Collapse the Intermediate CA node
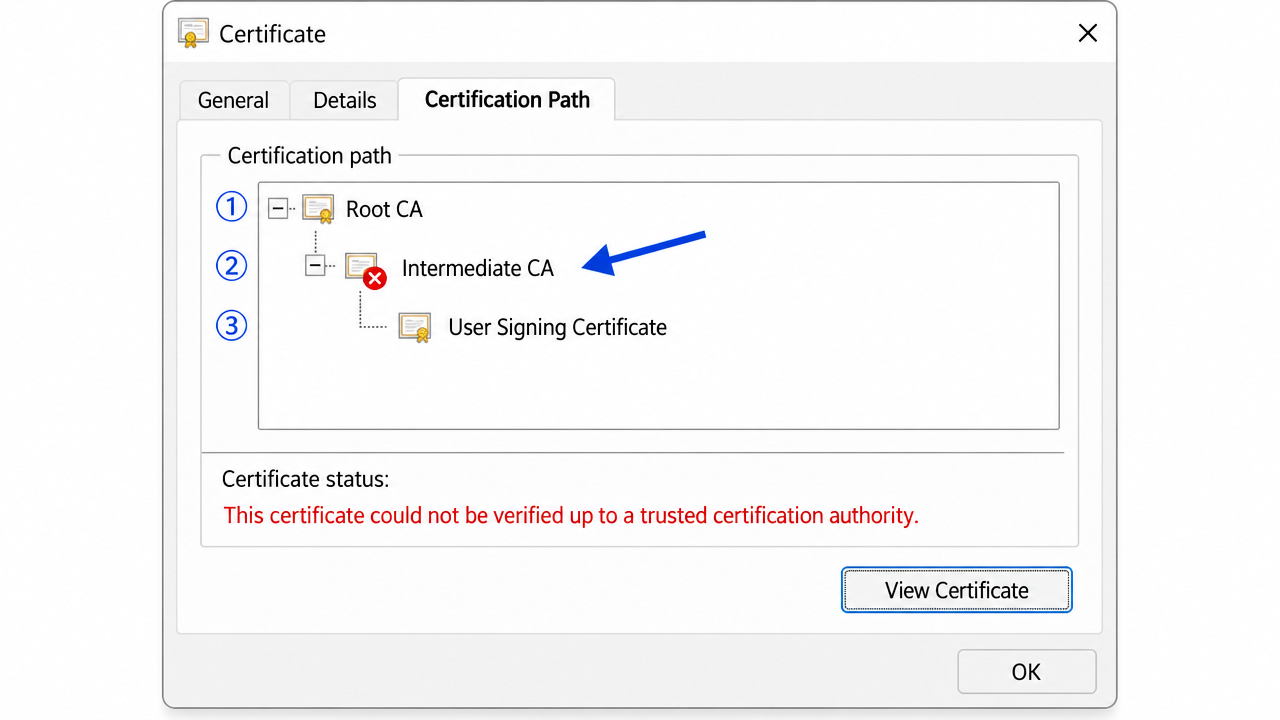Screen dimensions: 1280x720 316,266
